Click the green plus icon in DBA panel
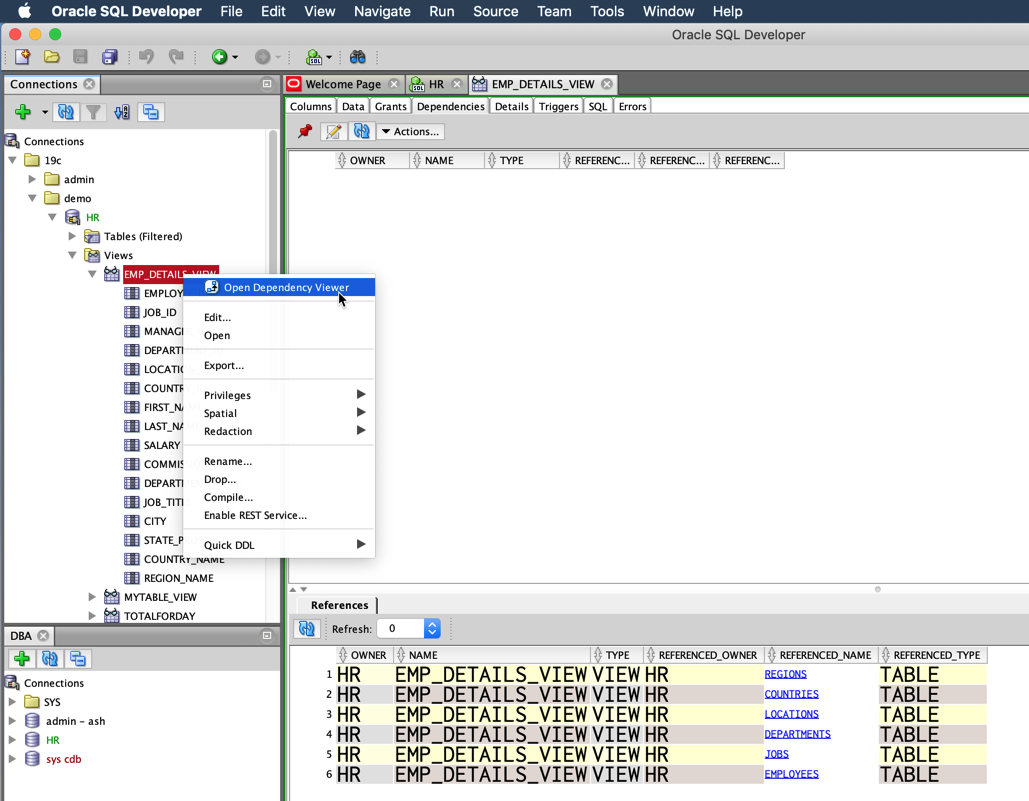This screenshot has width=1029, height=801. [x=22, y=659]
